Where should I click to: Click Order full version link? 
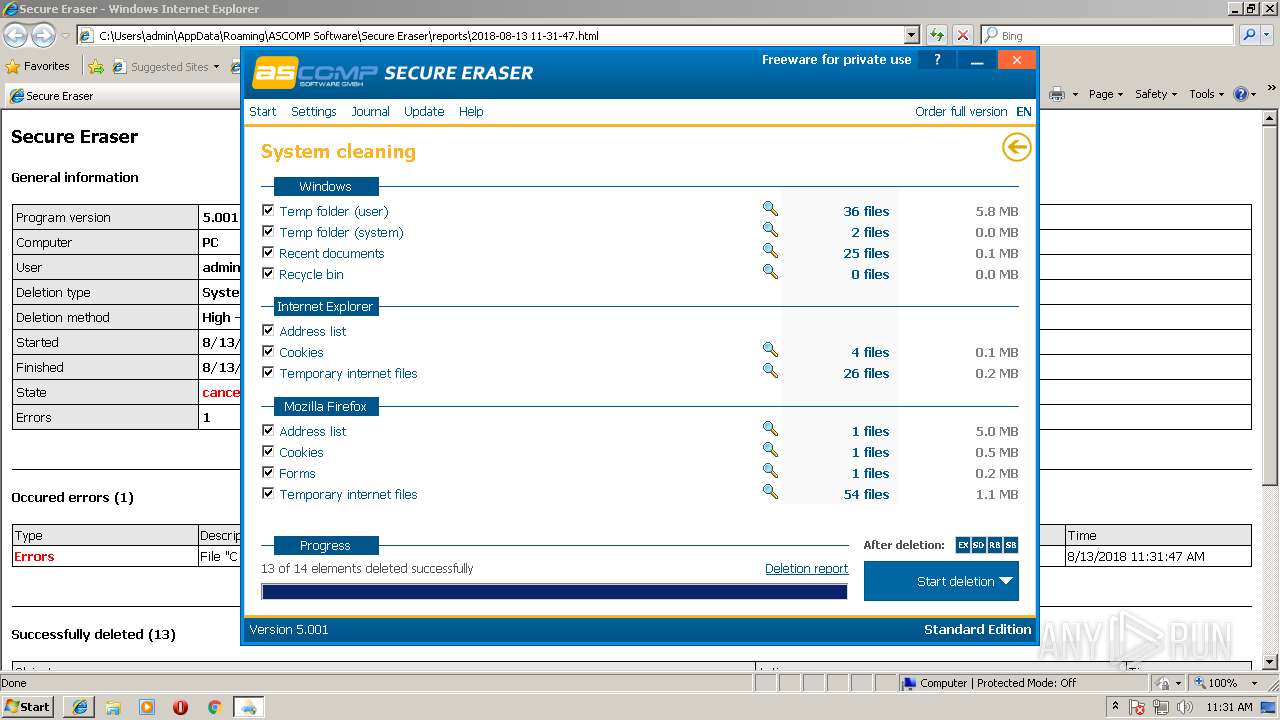tap(961, 111)
